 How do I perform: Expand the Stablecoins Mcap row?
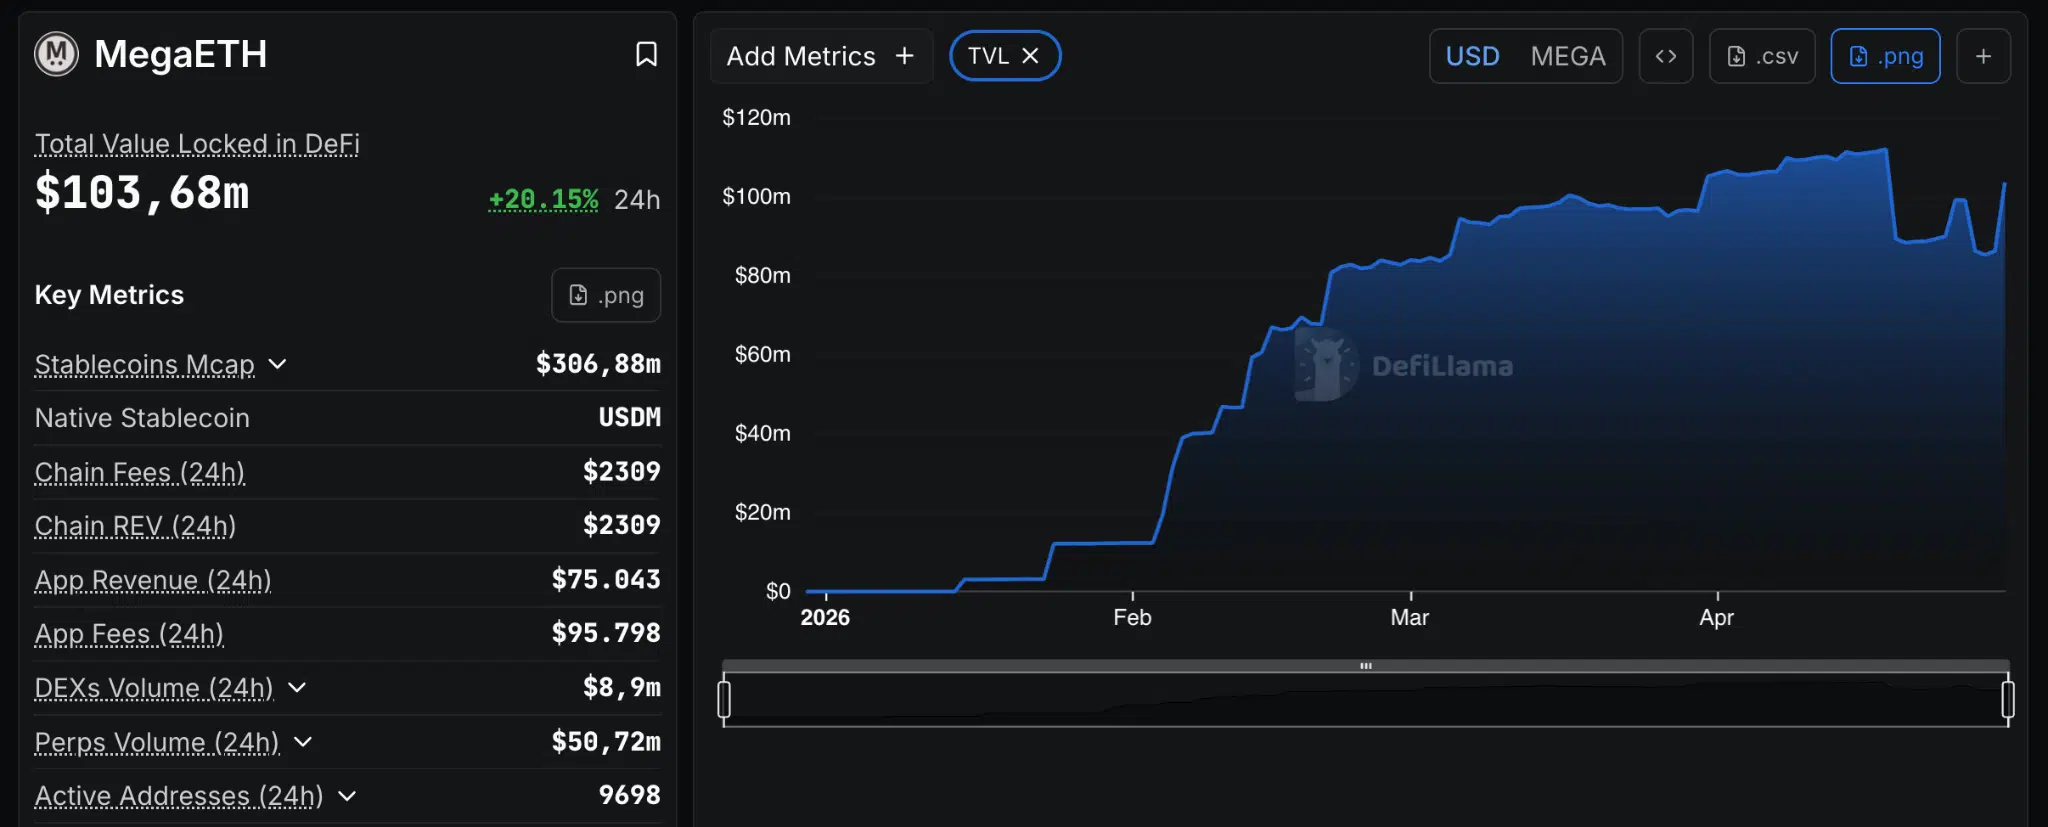click(278, 364)
